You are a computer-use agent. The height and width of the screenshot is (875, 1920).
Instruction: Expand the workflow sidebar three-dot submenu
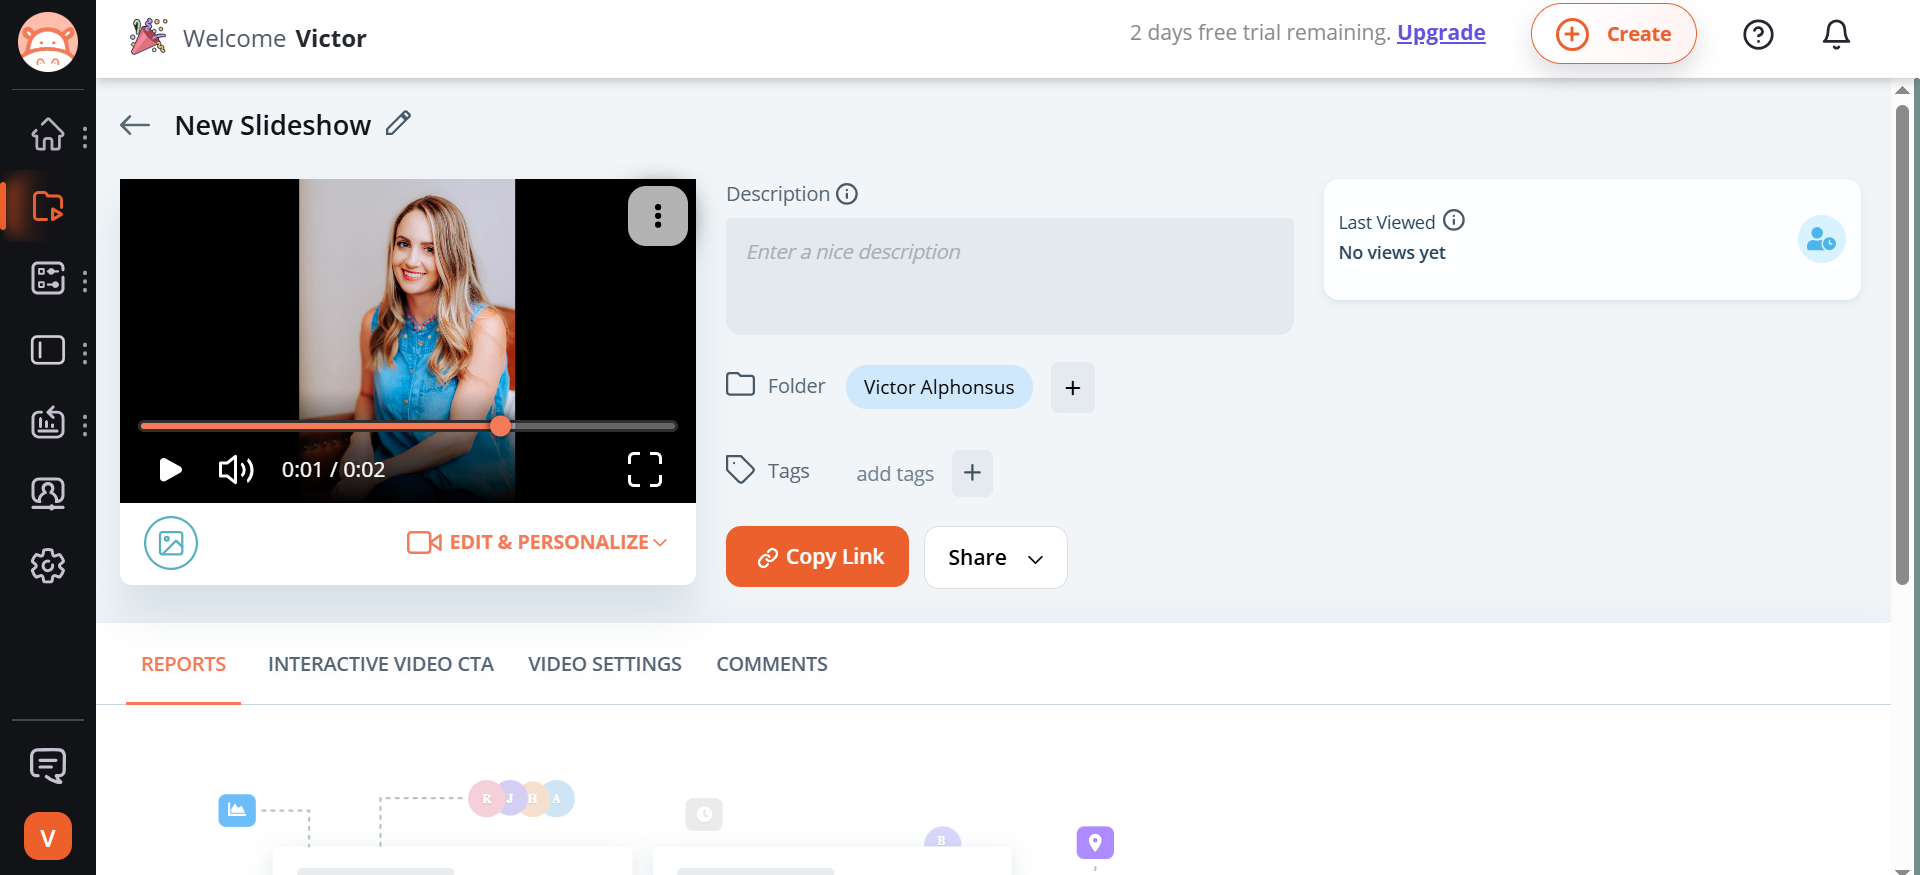point(85,281)
